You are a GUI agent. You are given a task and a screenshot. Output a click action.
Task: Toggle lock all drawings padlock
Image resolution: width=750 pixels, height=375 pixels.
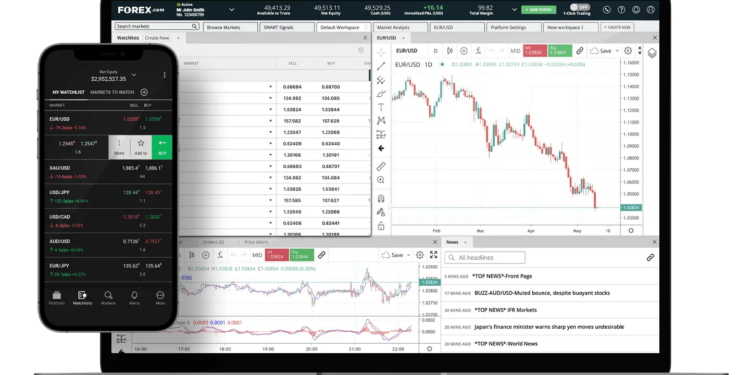point(381,226)
